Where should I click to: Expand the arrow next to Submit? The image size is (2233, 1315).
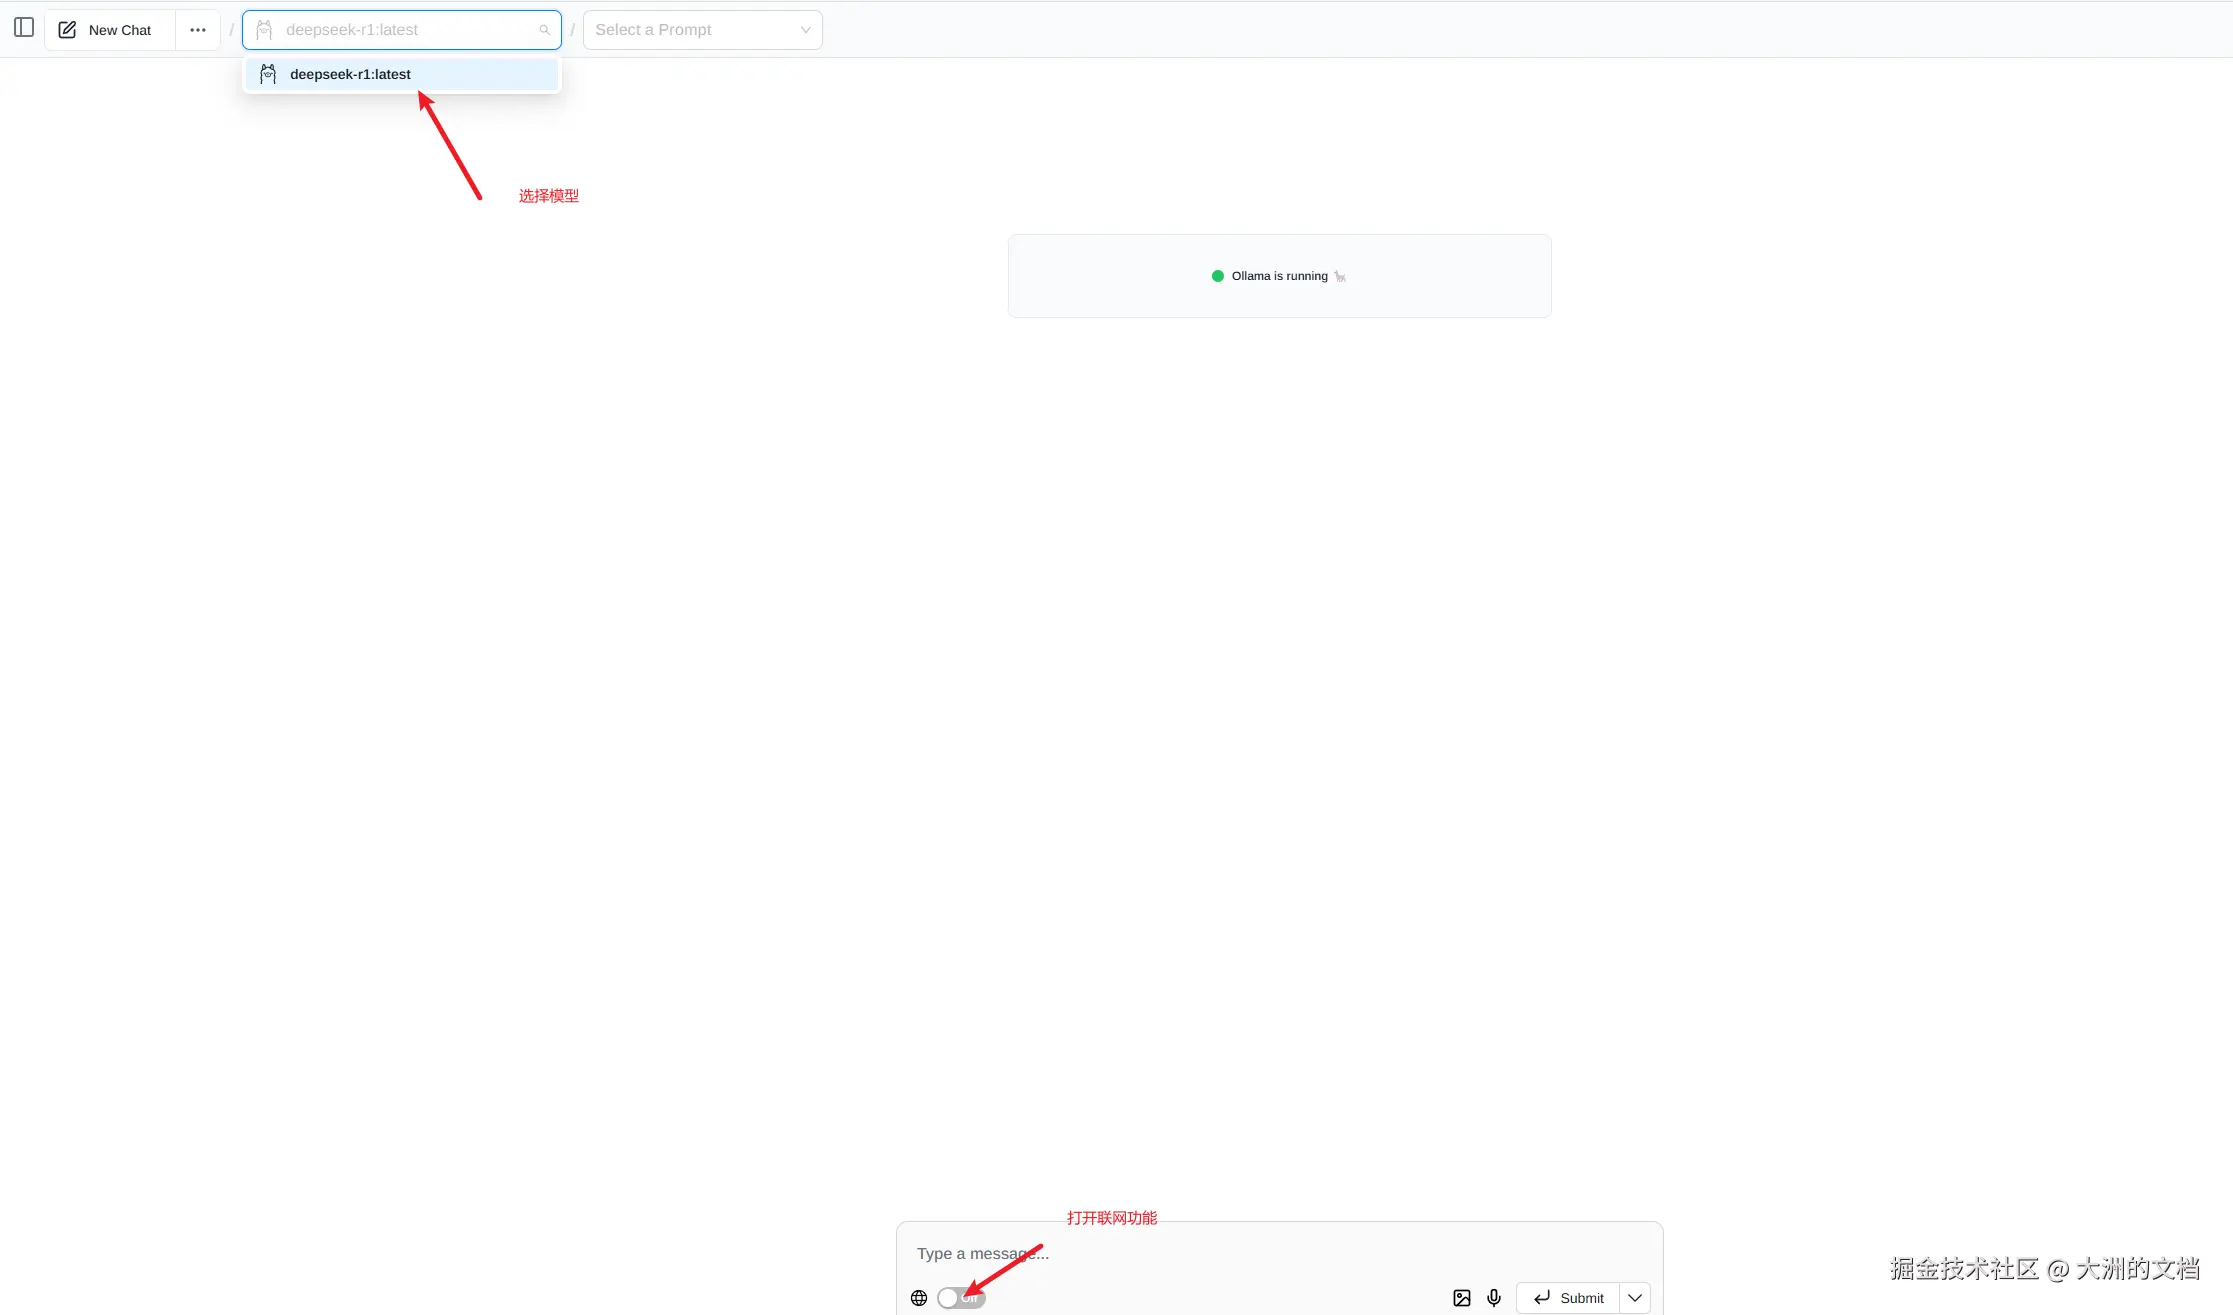point(1635,1298)
